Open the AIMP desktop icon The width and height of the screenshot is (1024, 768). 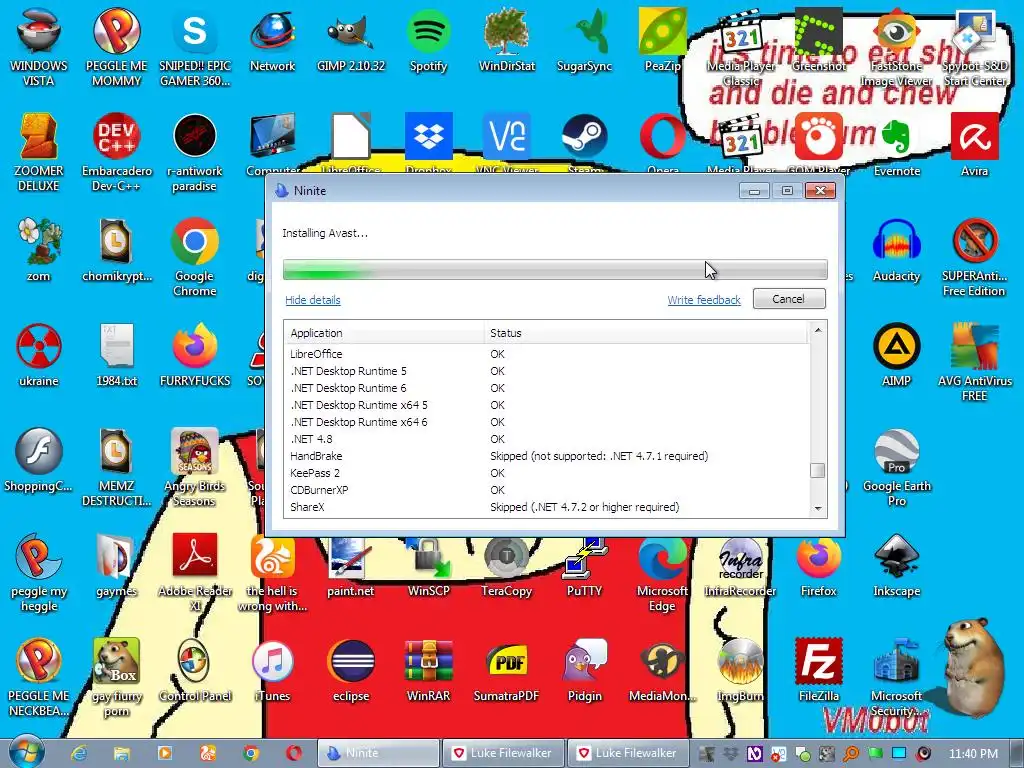(x=897, y=355)
